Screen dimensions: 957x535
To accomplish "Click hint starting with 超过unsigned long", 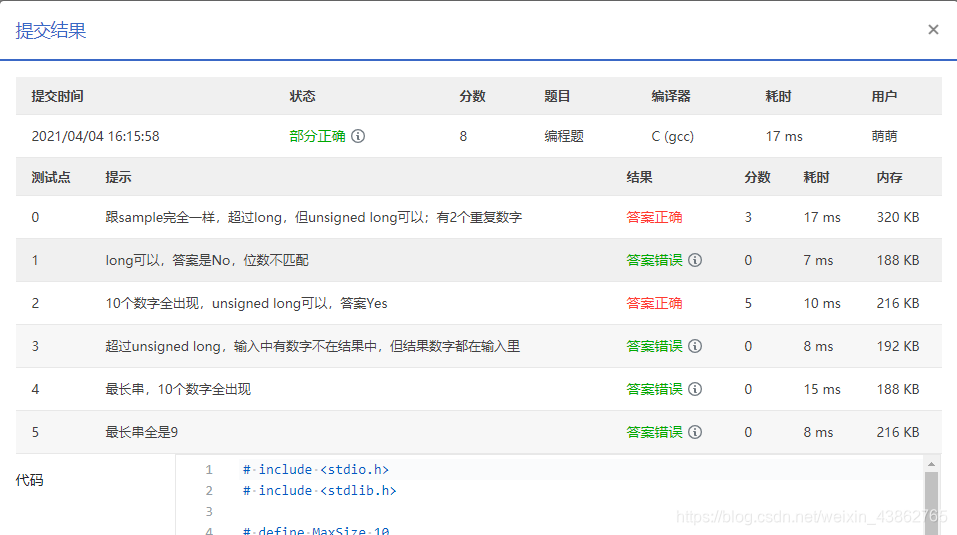I will pos(312,346).
